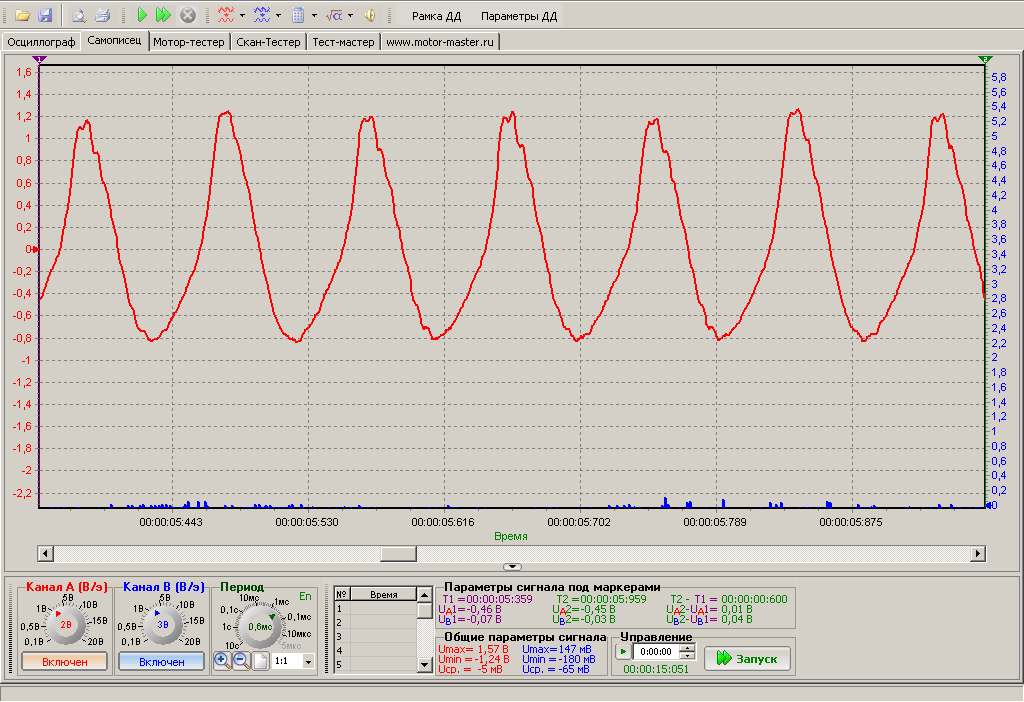The height and width of the screenshot is (702, 1024).
Task: Click the Параметры ДД toolbar button
Action: [519, 16]
